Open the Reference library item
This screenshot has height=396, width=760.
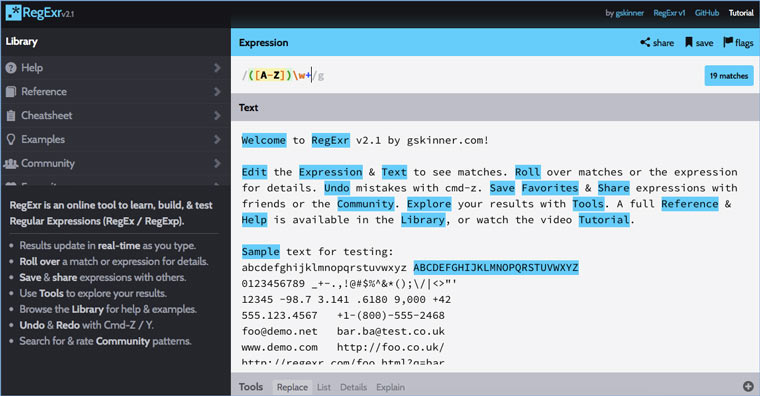[x=115, y=92]
